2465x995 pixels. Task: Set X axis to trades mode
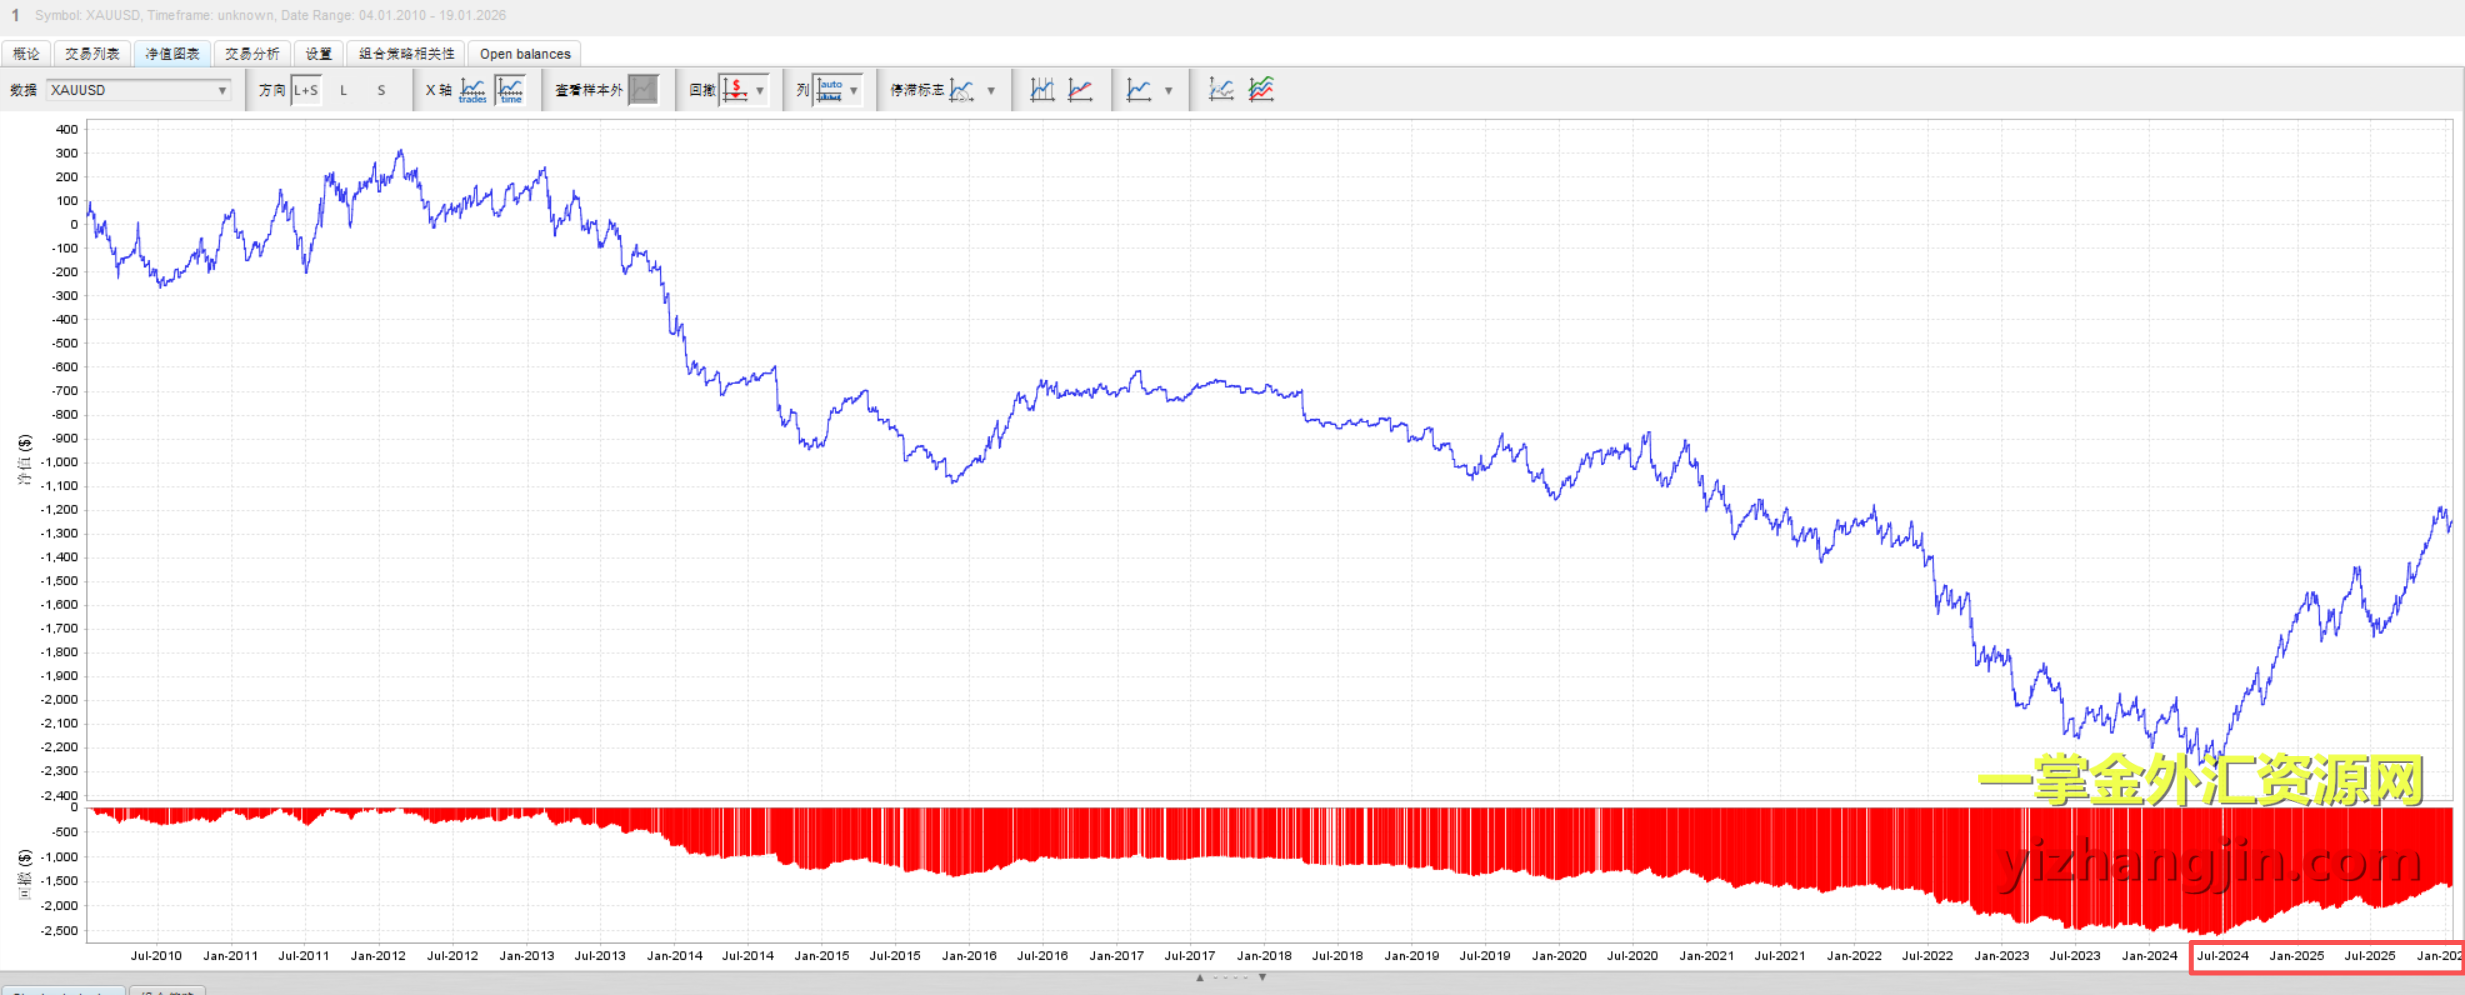pos(472,90)
